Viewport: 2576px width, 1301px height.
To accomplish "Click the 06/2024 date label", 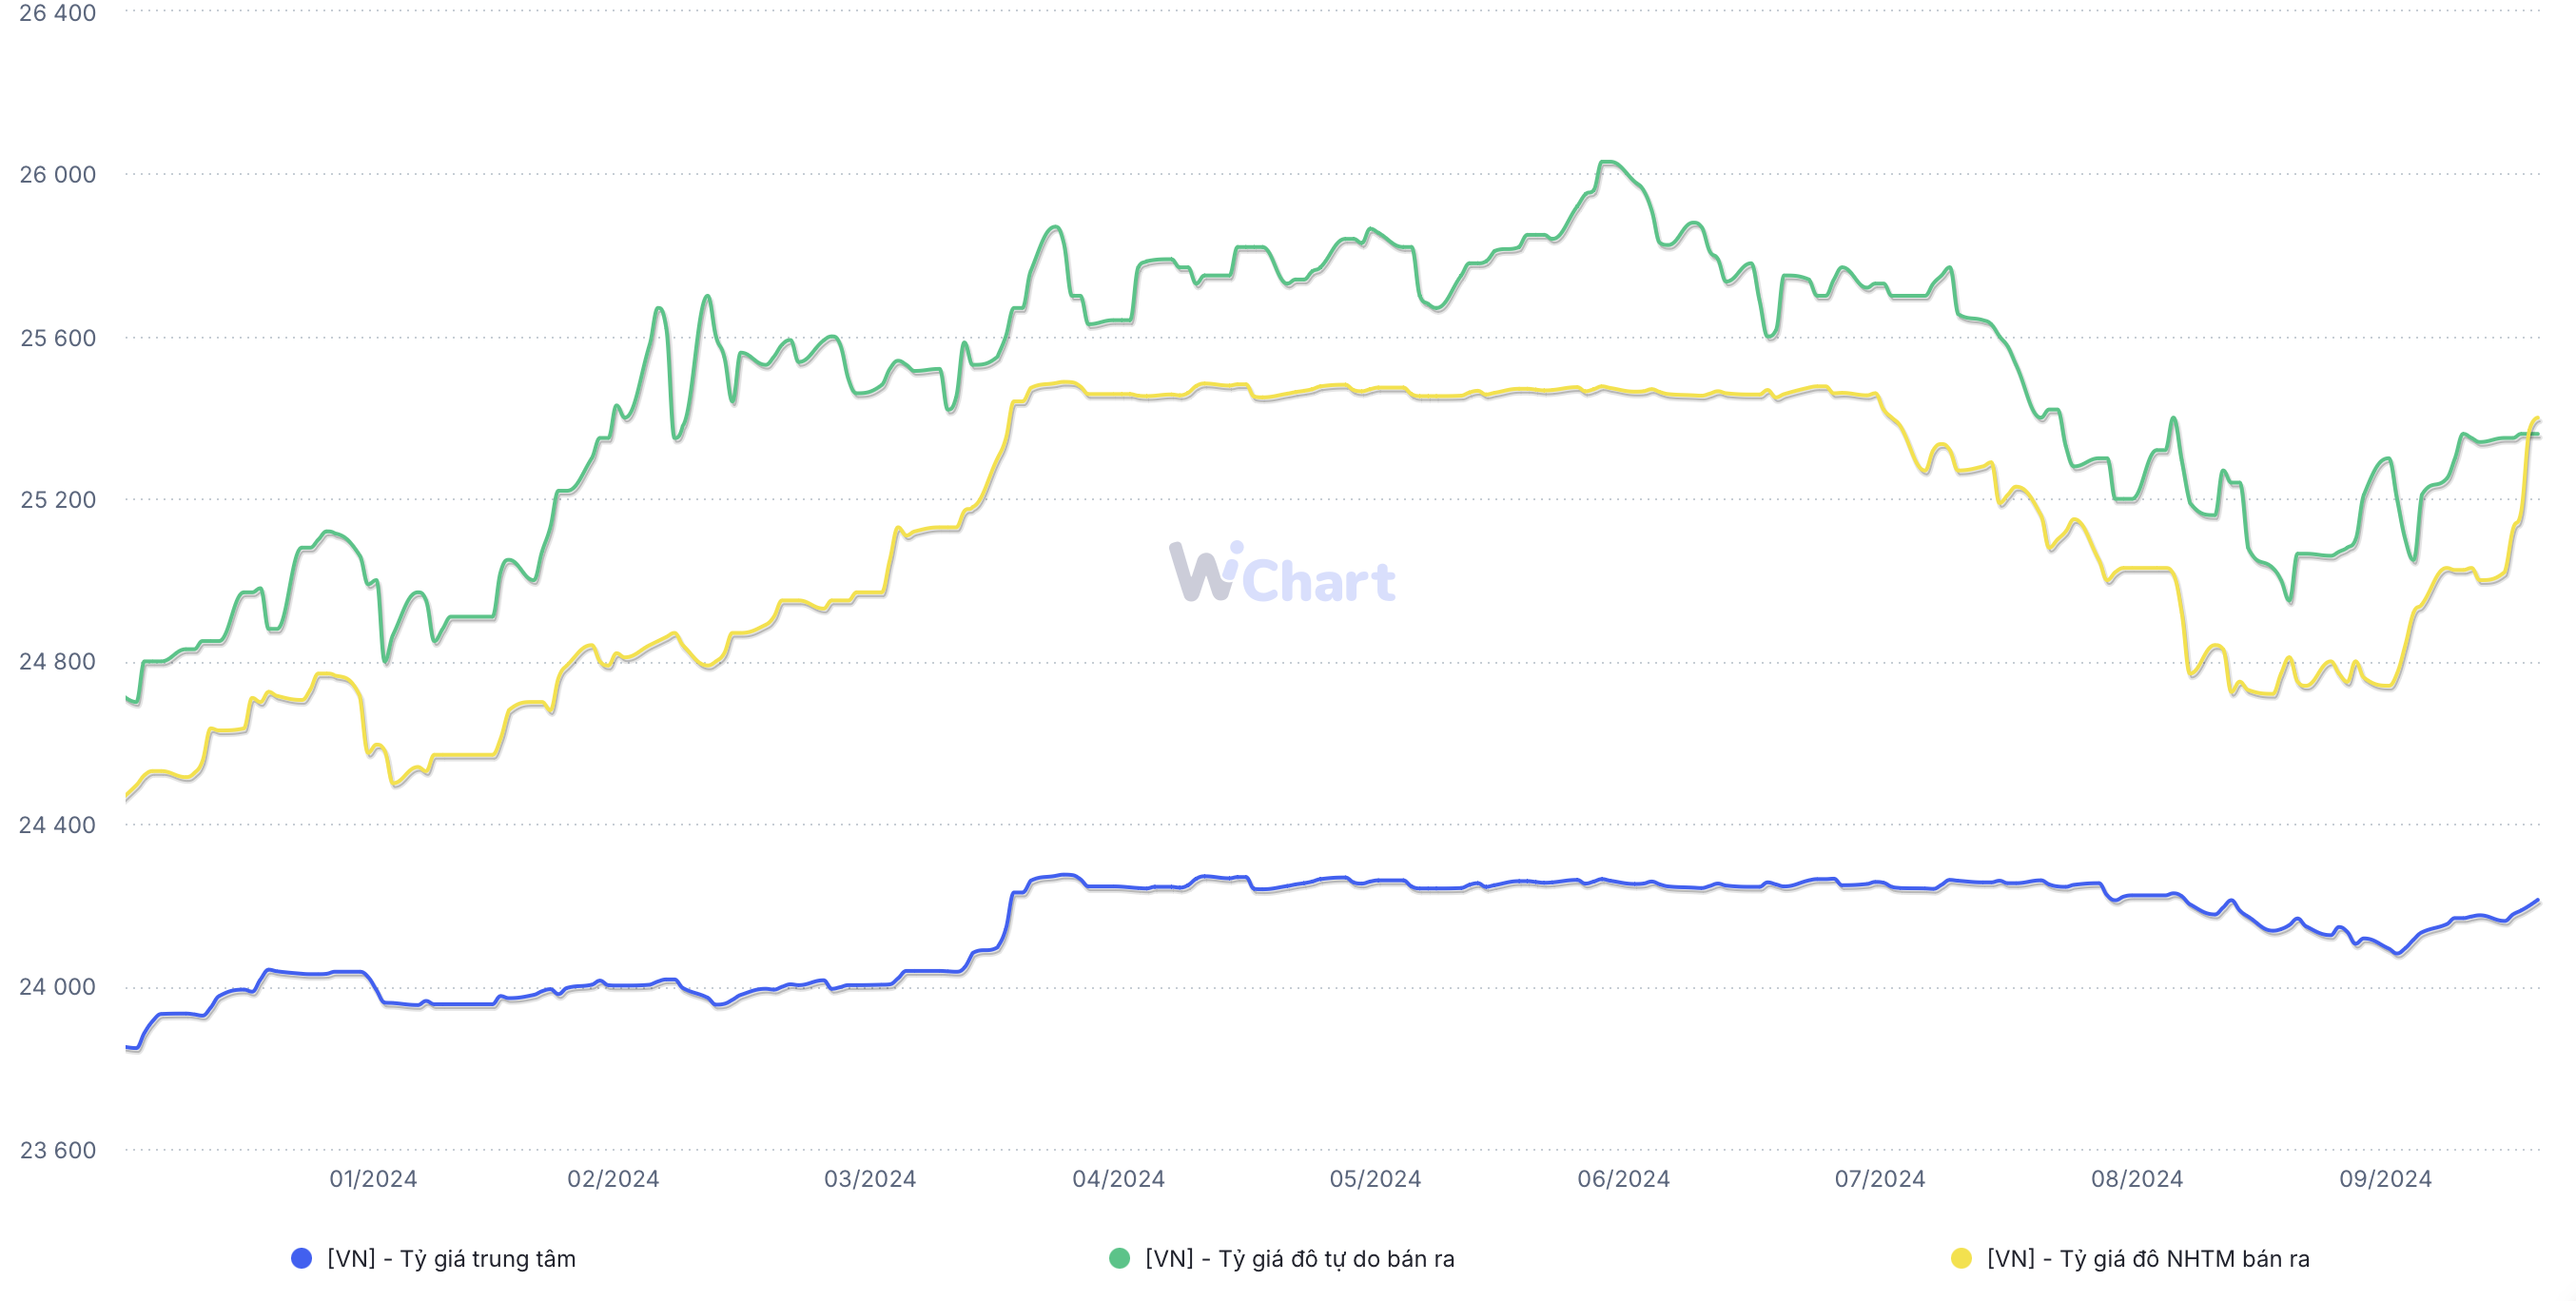I will pyautogui.click(x=1623, y=1179).
